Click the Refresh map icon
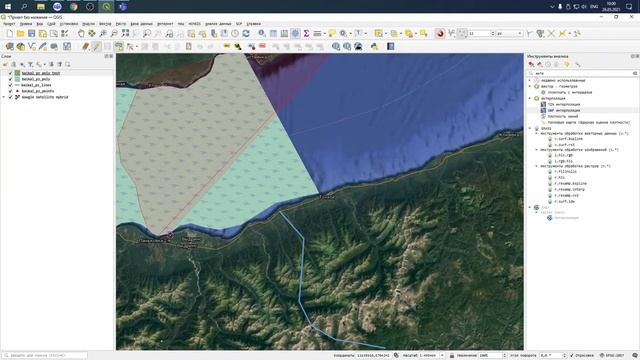The width and height of the screenshot is (640, 360). point(246,33)
